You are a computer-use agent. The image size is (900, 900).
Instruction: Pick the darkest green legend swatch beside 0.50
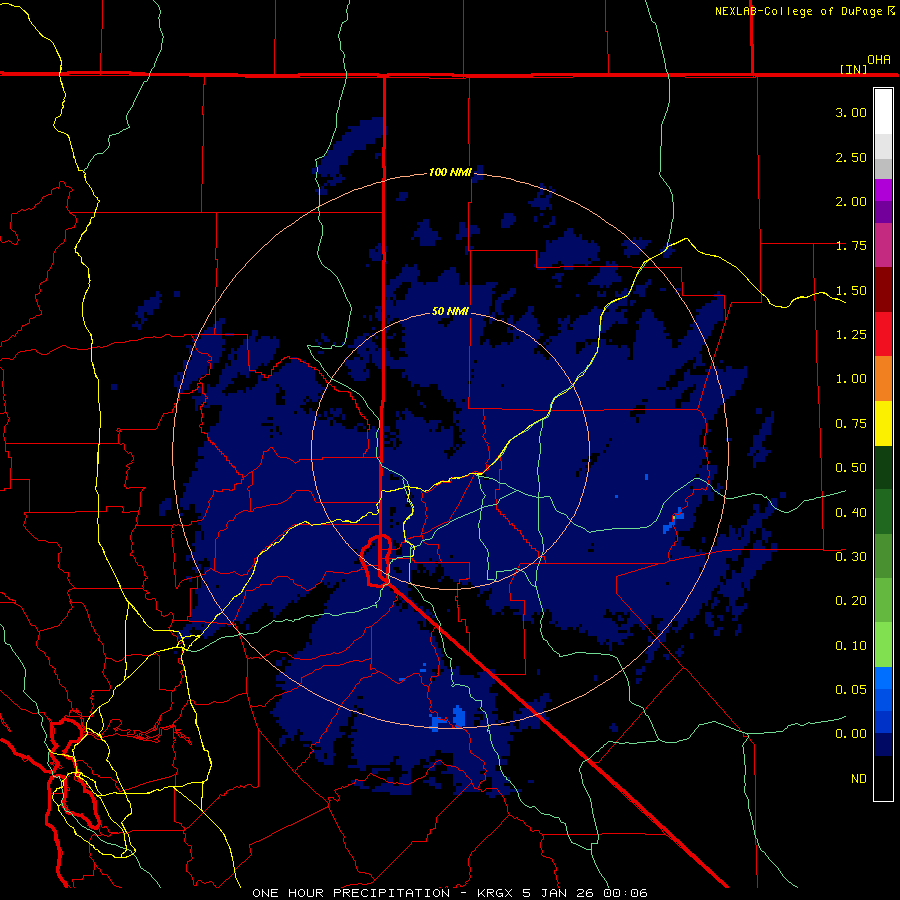pyautogui.click(x=883, y=468)
